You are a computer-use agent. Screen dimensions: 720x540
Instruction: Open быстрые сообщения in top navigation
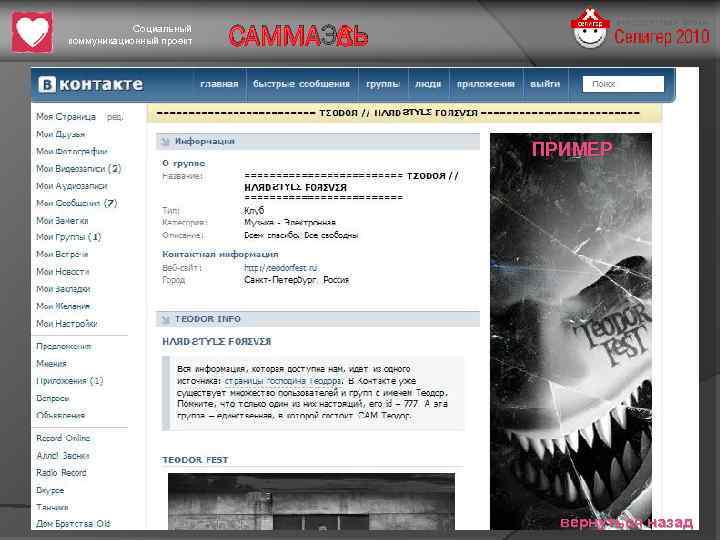click(x=301, y=84)
